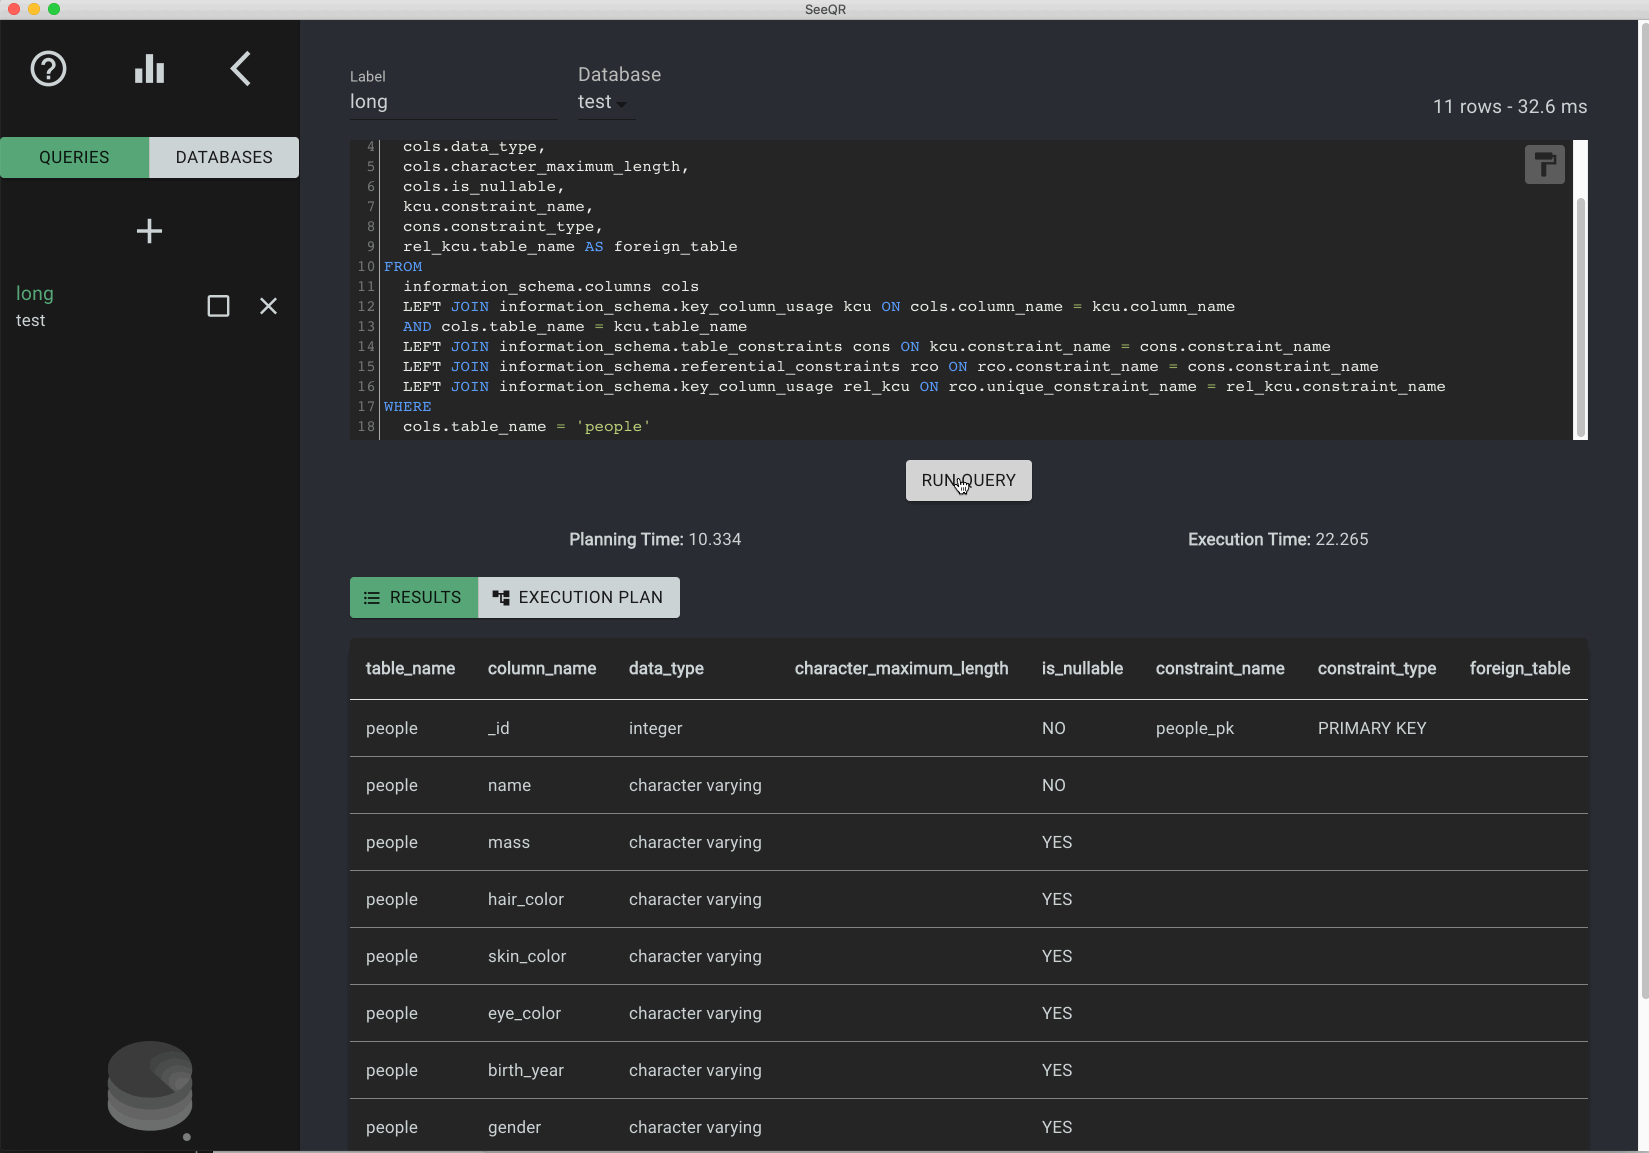Click the _id column cell

coord(499,728)
